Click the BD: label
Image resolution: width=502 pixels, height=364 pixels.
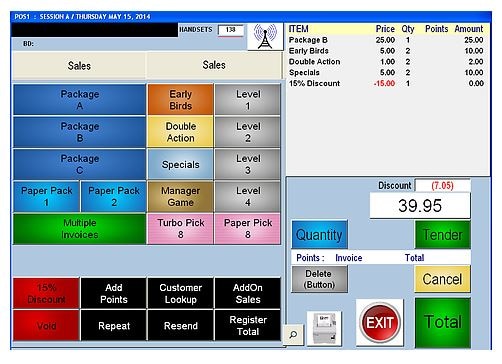click(28, 44)
